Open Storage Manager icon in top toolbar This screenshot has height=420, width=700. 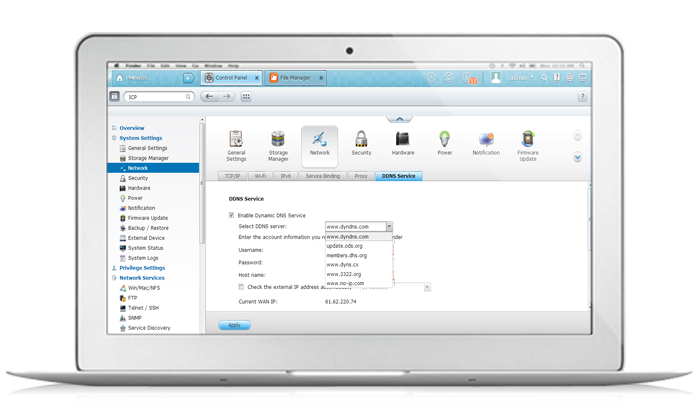[x=278, y=145]
